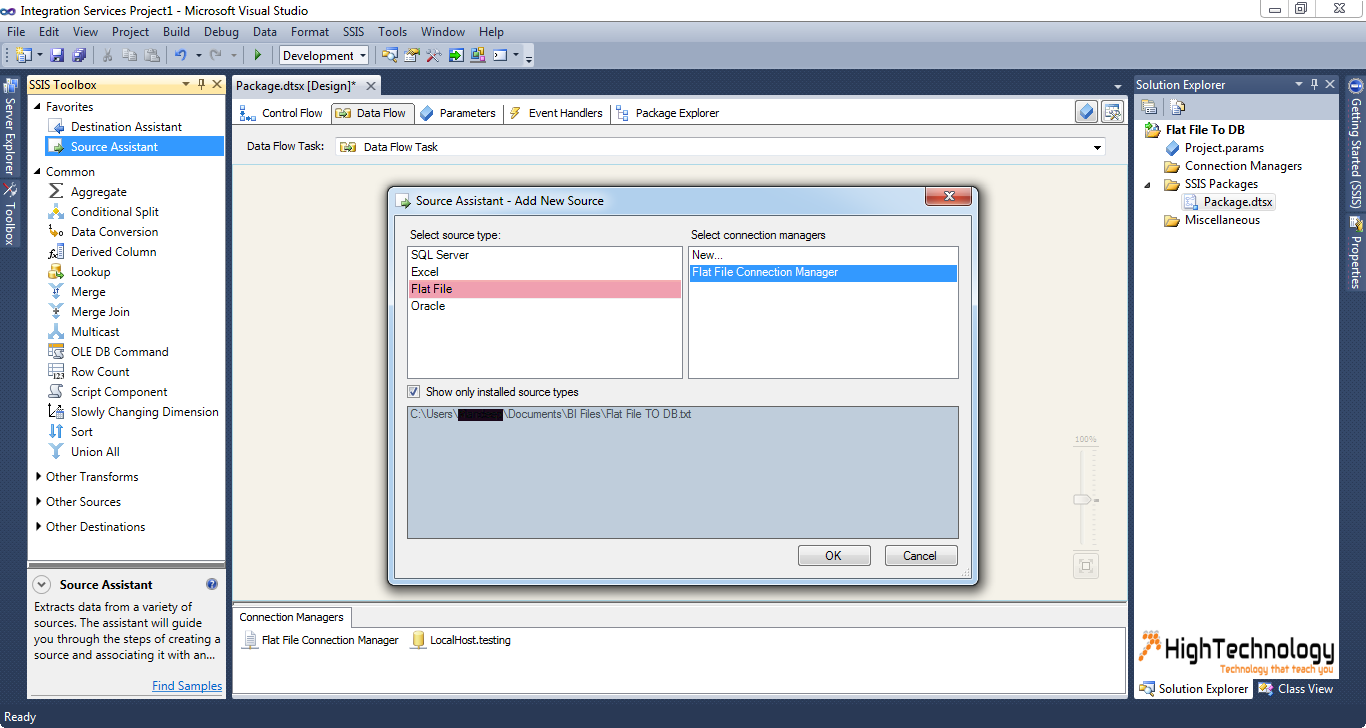The height and width of the screenshot is (728, 1366).
Task: Collapse the Common group in SSIS Toolbox
Action: [x=38, y=172]
